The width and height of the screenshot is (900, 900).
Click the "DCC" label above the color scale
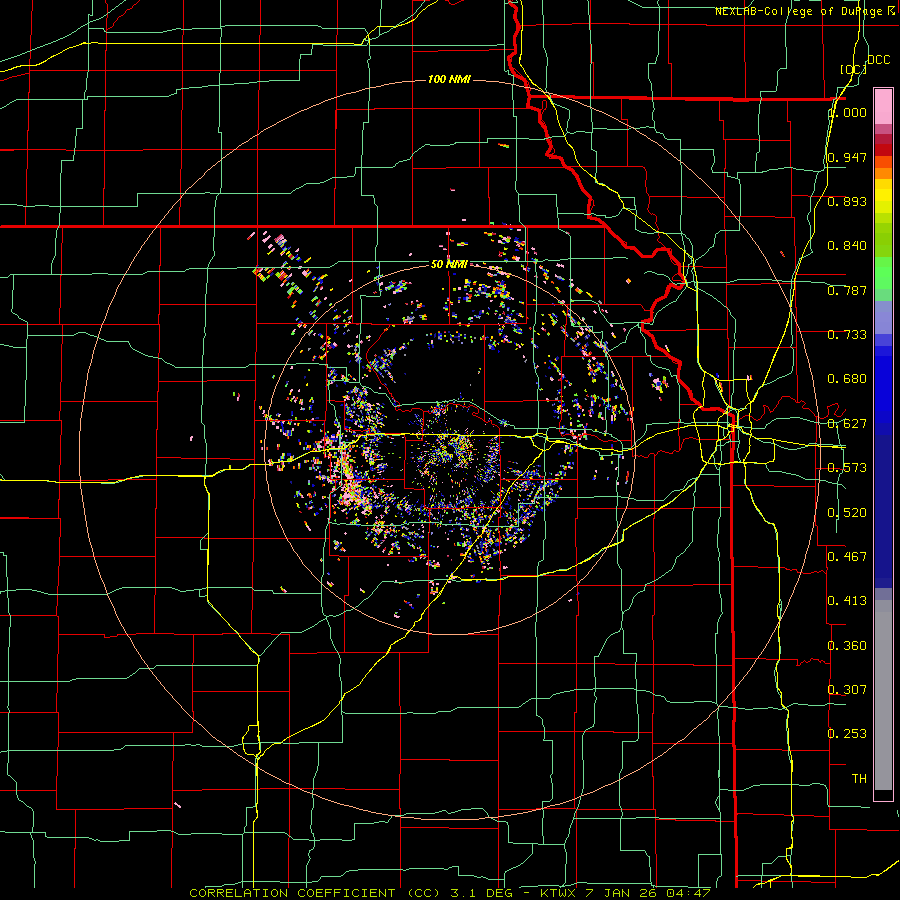tap(878, 60)
